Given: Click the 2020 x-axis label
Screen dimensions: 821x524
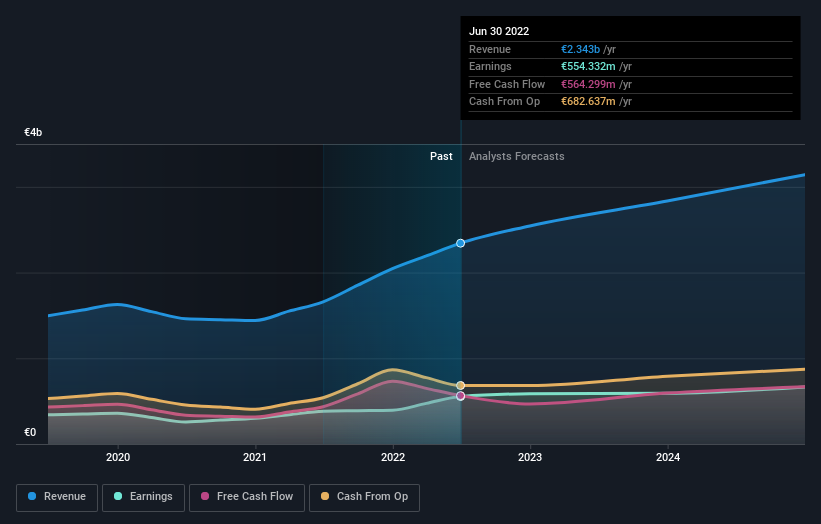Looking at the screenshot, I should (118, 457).
